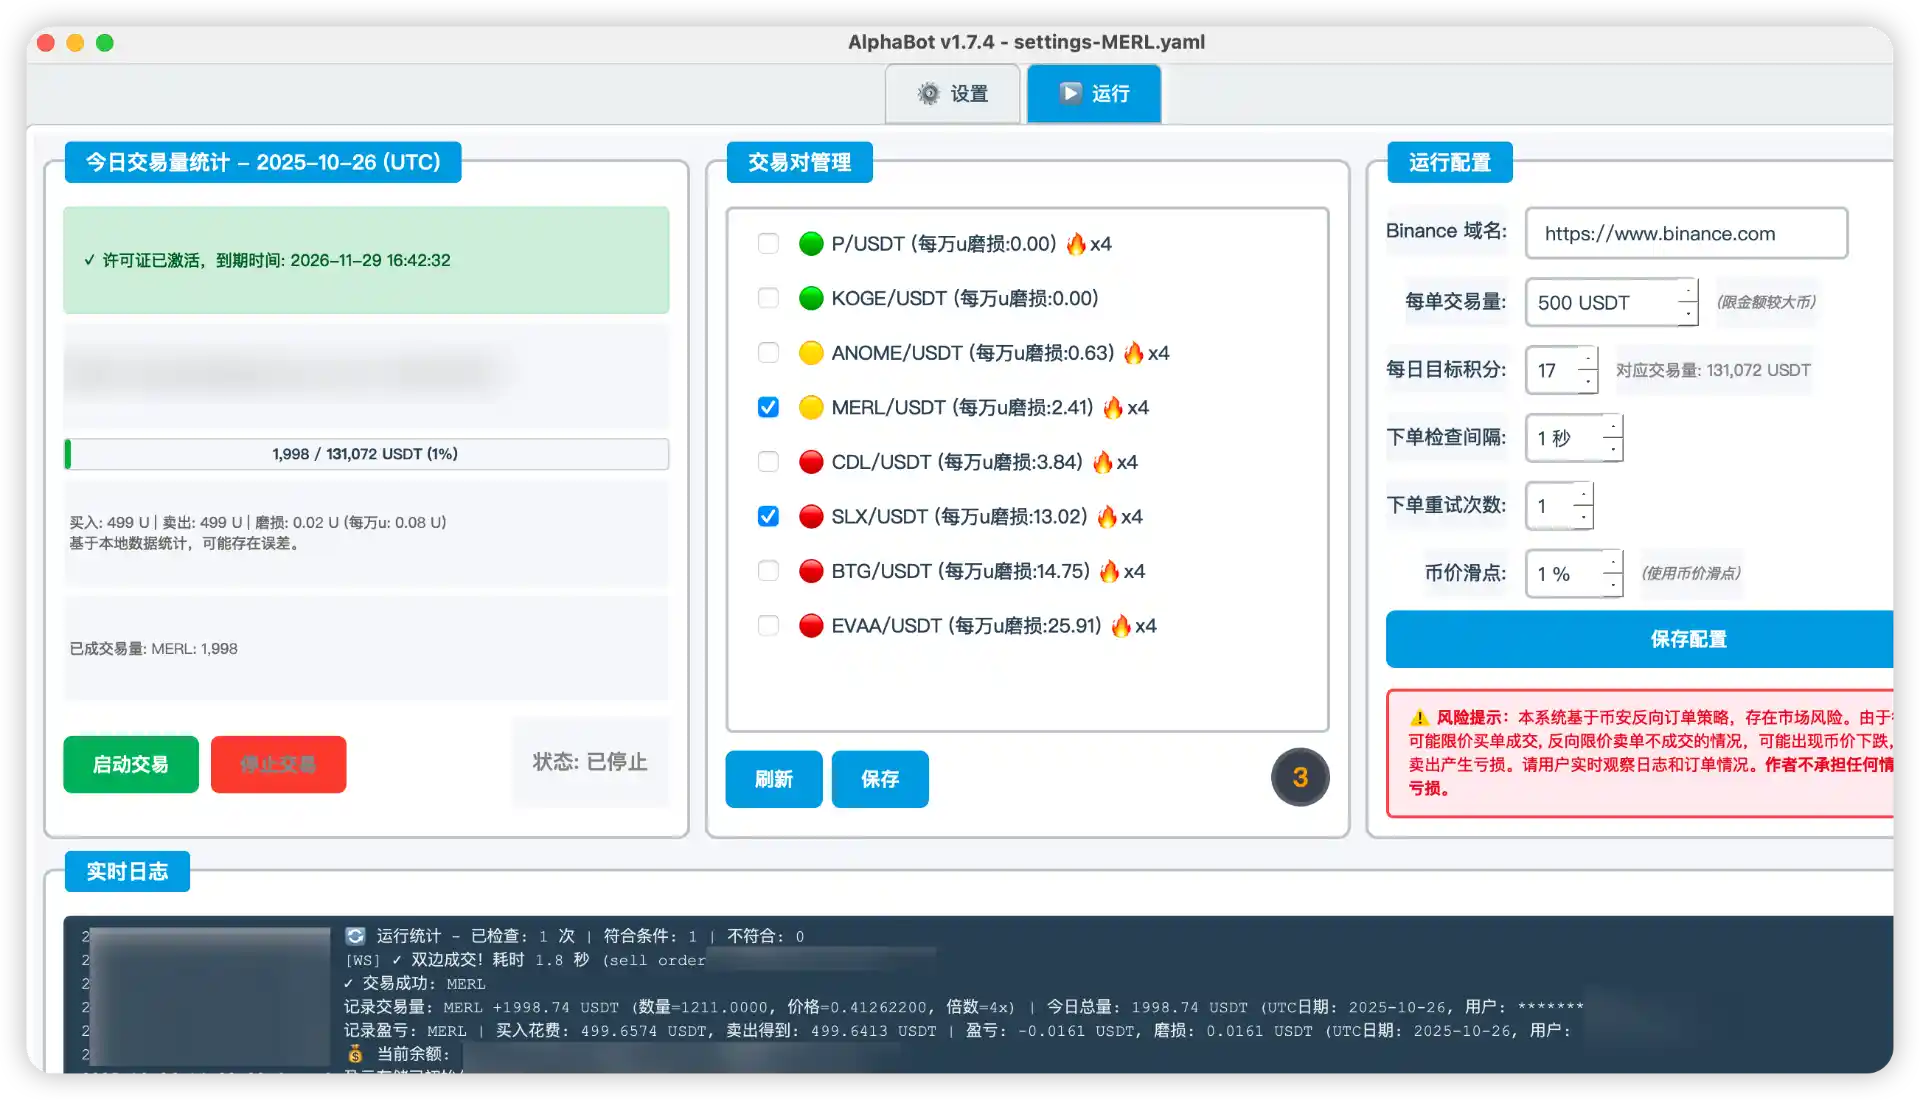Click the refresh icon in run statistics log line
1920x1100 pixels.
pyautogui.click(x=355, y=936)
